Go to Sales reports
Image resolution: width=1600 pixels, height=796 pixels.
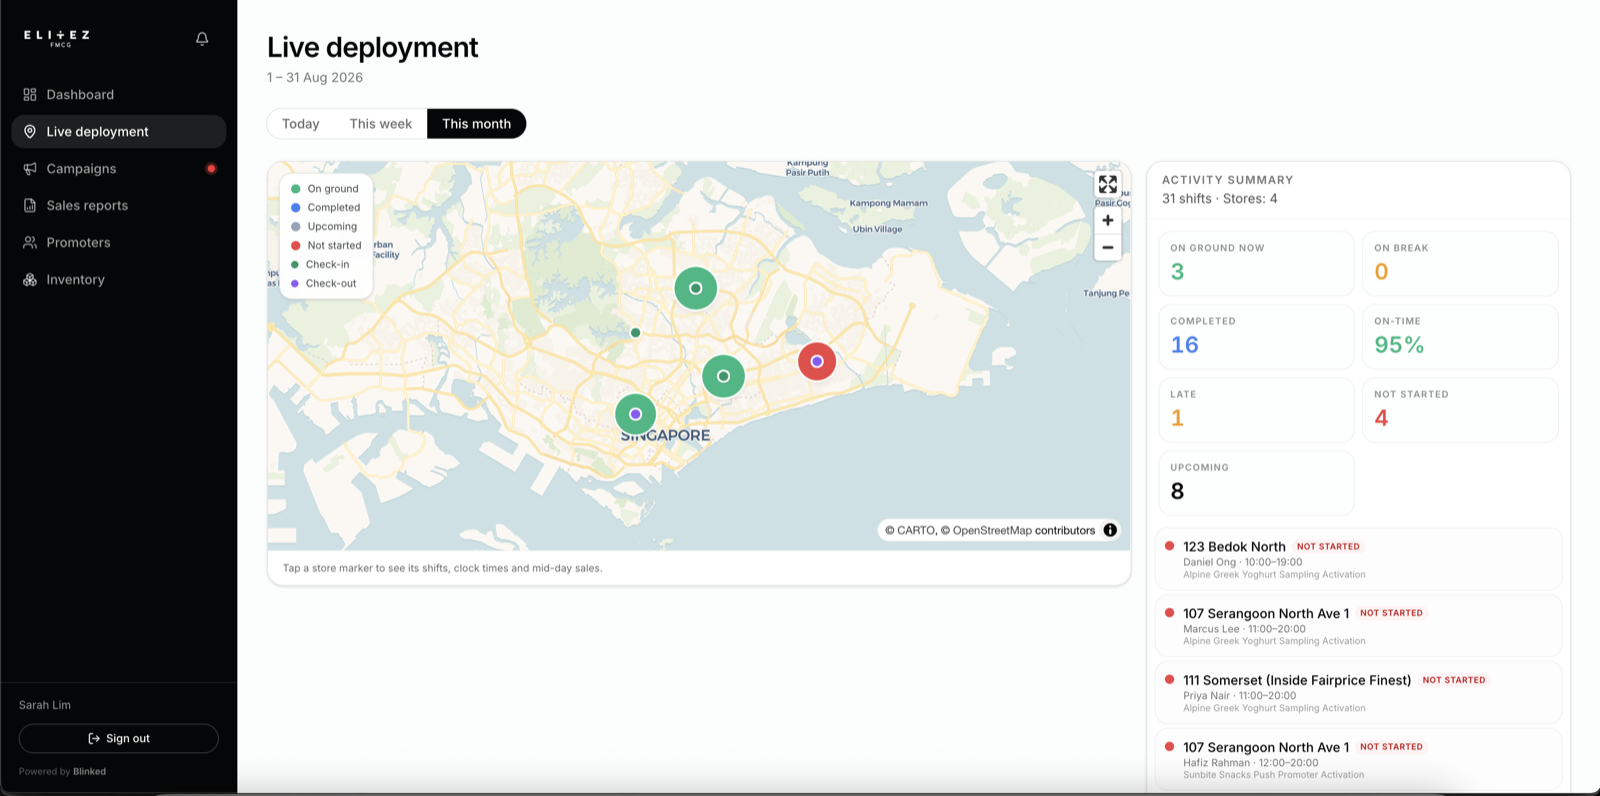[118, 205]
